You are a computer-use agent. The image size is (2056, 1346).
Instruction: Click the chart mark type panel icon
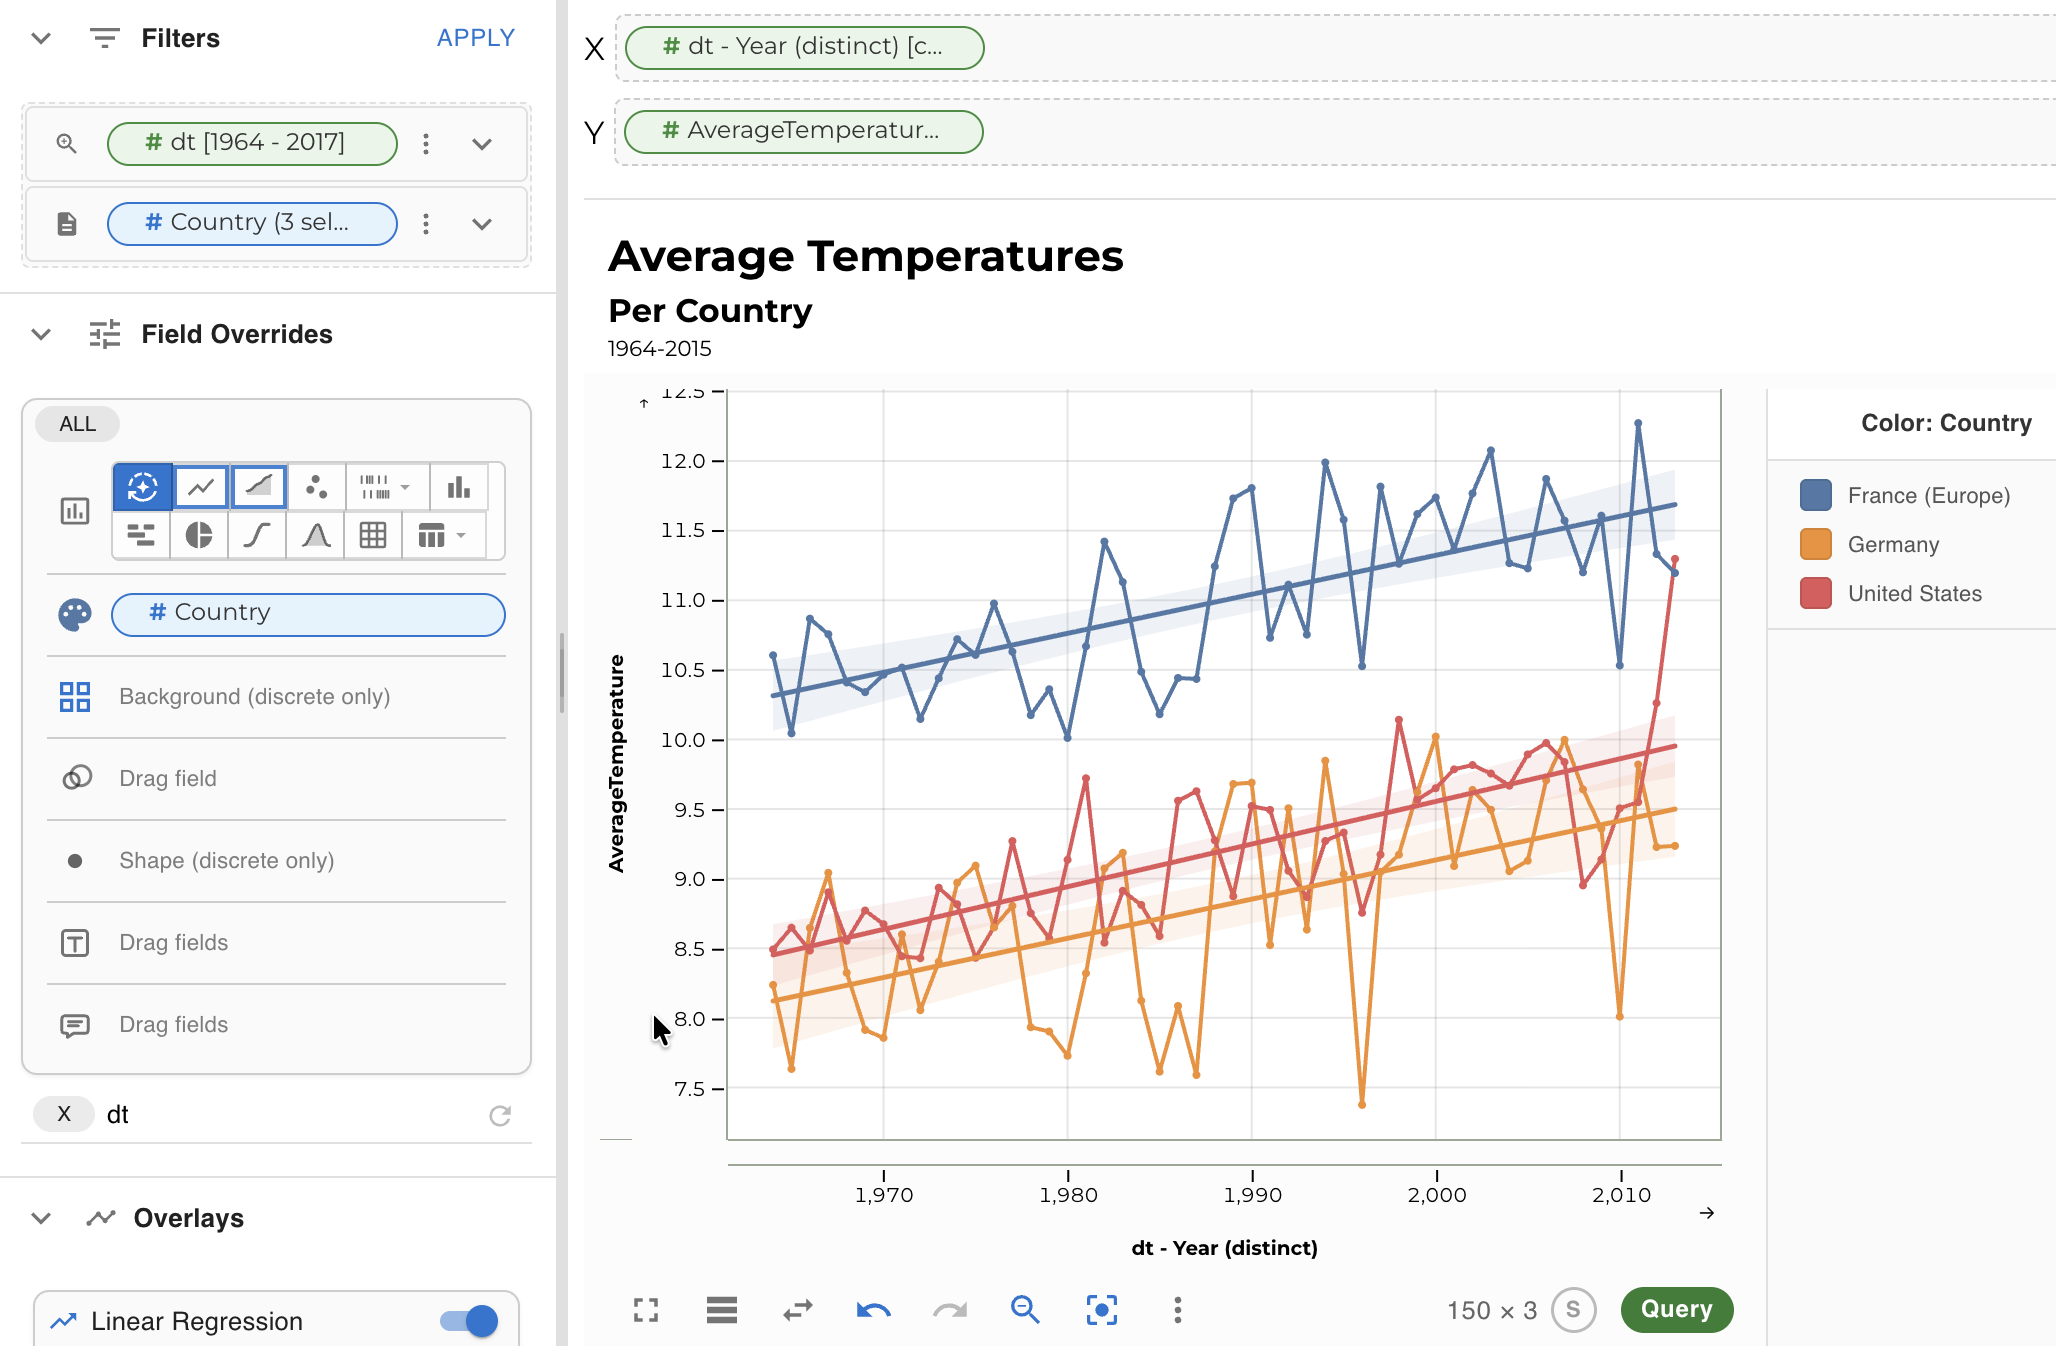75,511
